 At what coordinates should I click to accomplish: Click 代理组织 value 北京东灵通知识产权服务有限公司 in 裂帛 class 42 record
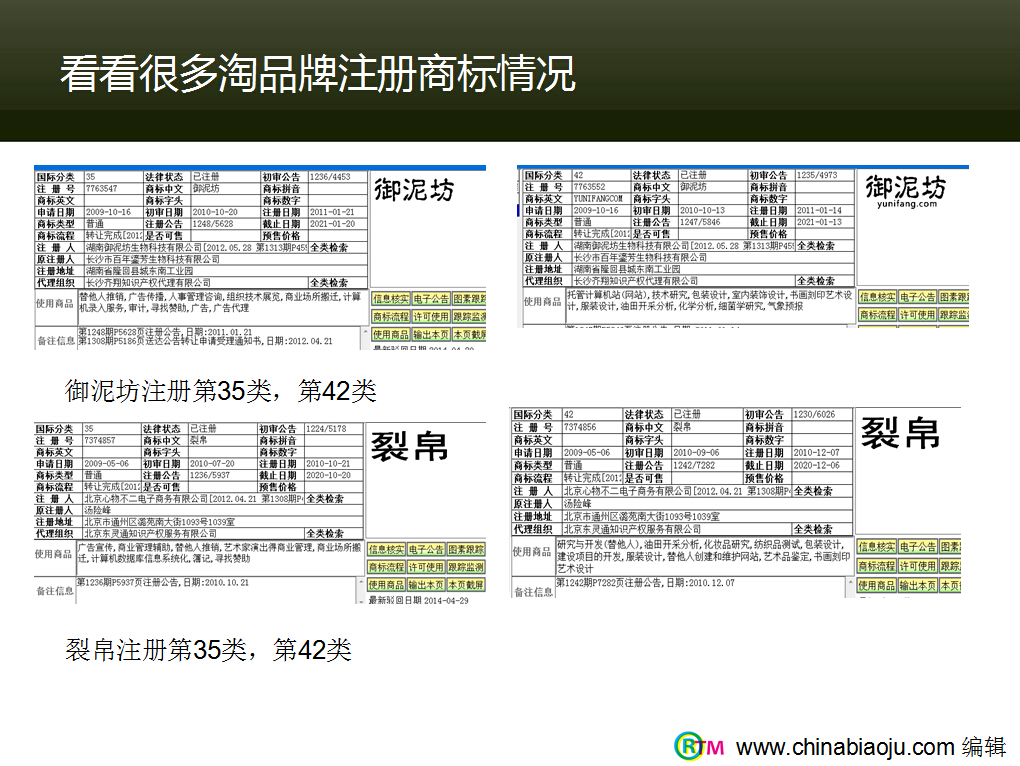pos(632,529)
